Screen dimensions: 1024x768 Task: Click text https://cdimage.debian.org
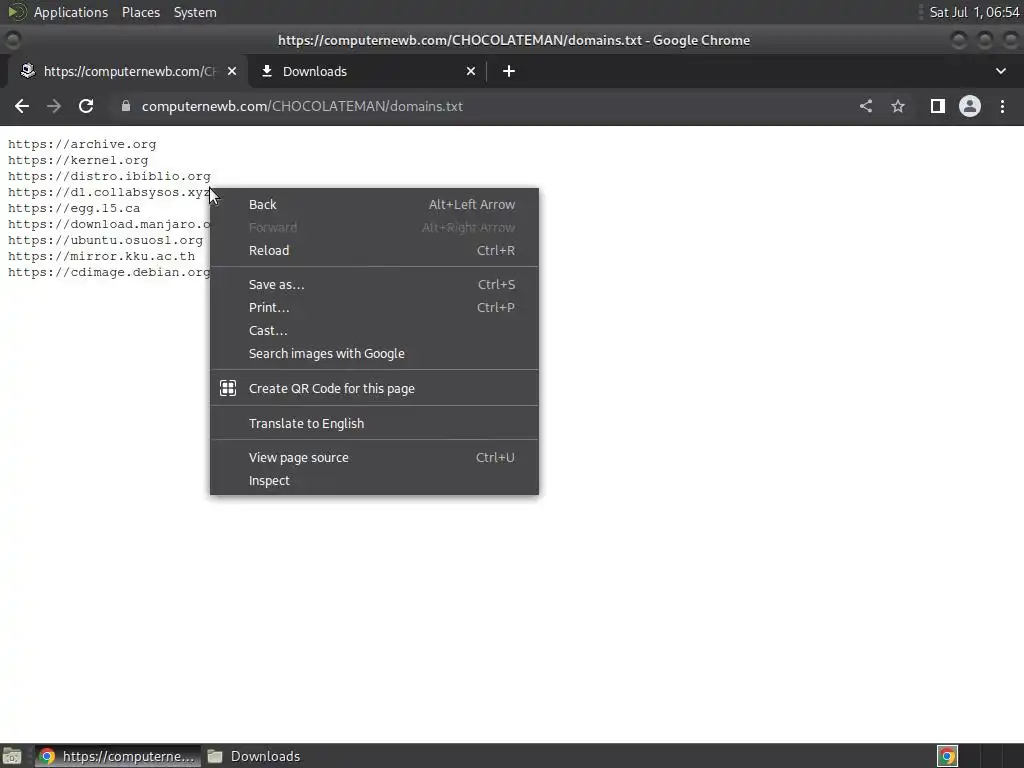[x=109, y=272]
